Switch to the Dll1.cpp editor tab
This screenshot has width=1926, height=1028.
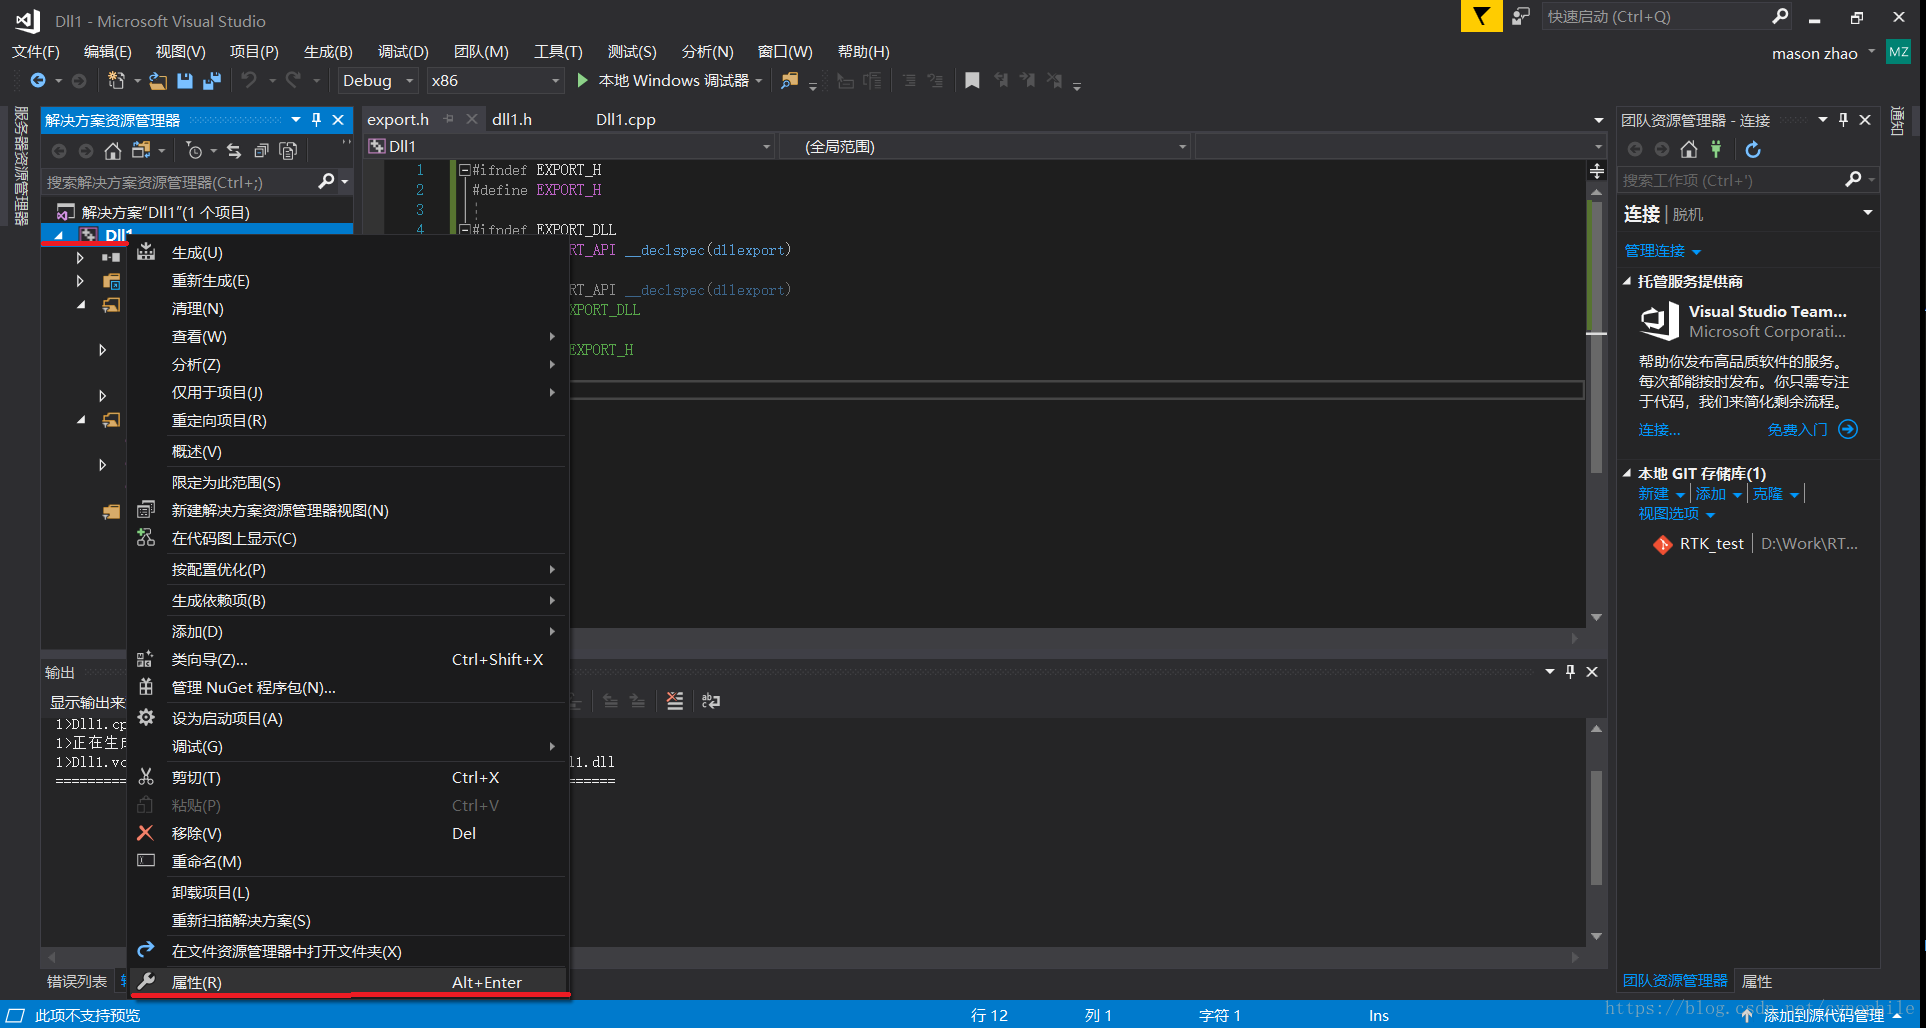(x=626, y=119)
